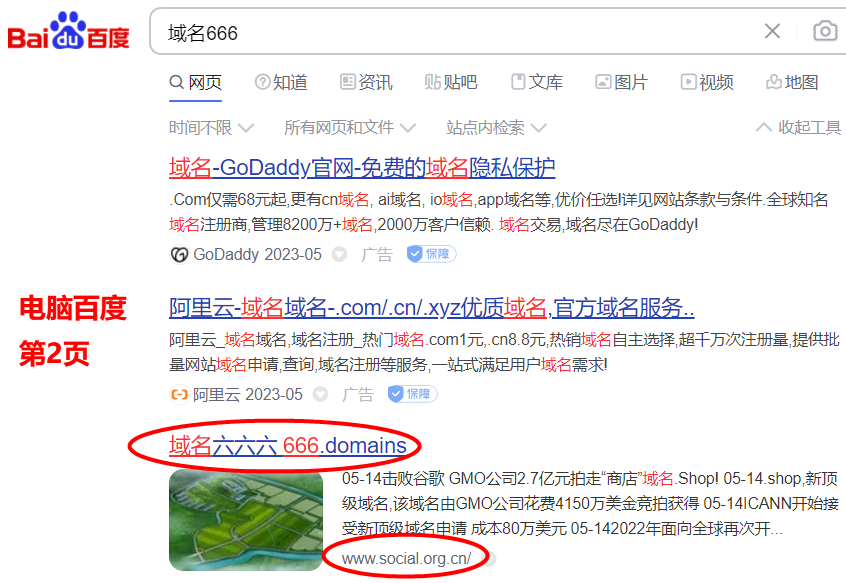Click the aerial thumbnail image in result
The width and height of the screenshot is (846, 583).
pyautogui.click(x=246, y=520)
